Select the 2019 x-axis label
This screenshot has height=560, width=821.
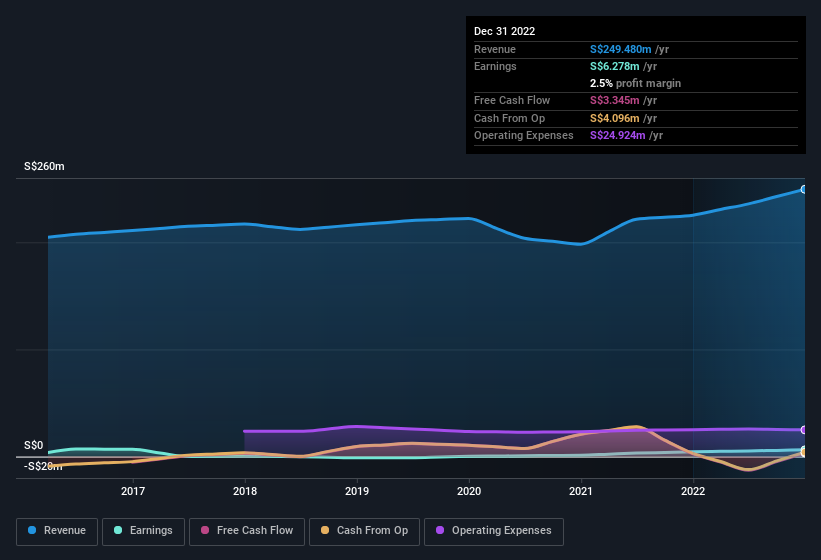pos(357,491)
